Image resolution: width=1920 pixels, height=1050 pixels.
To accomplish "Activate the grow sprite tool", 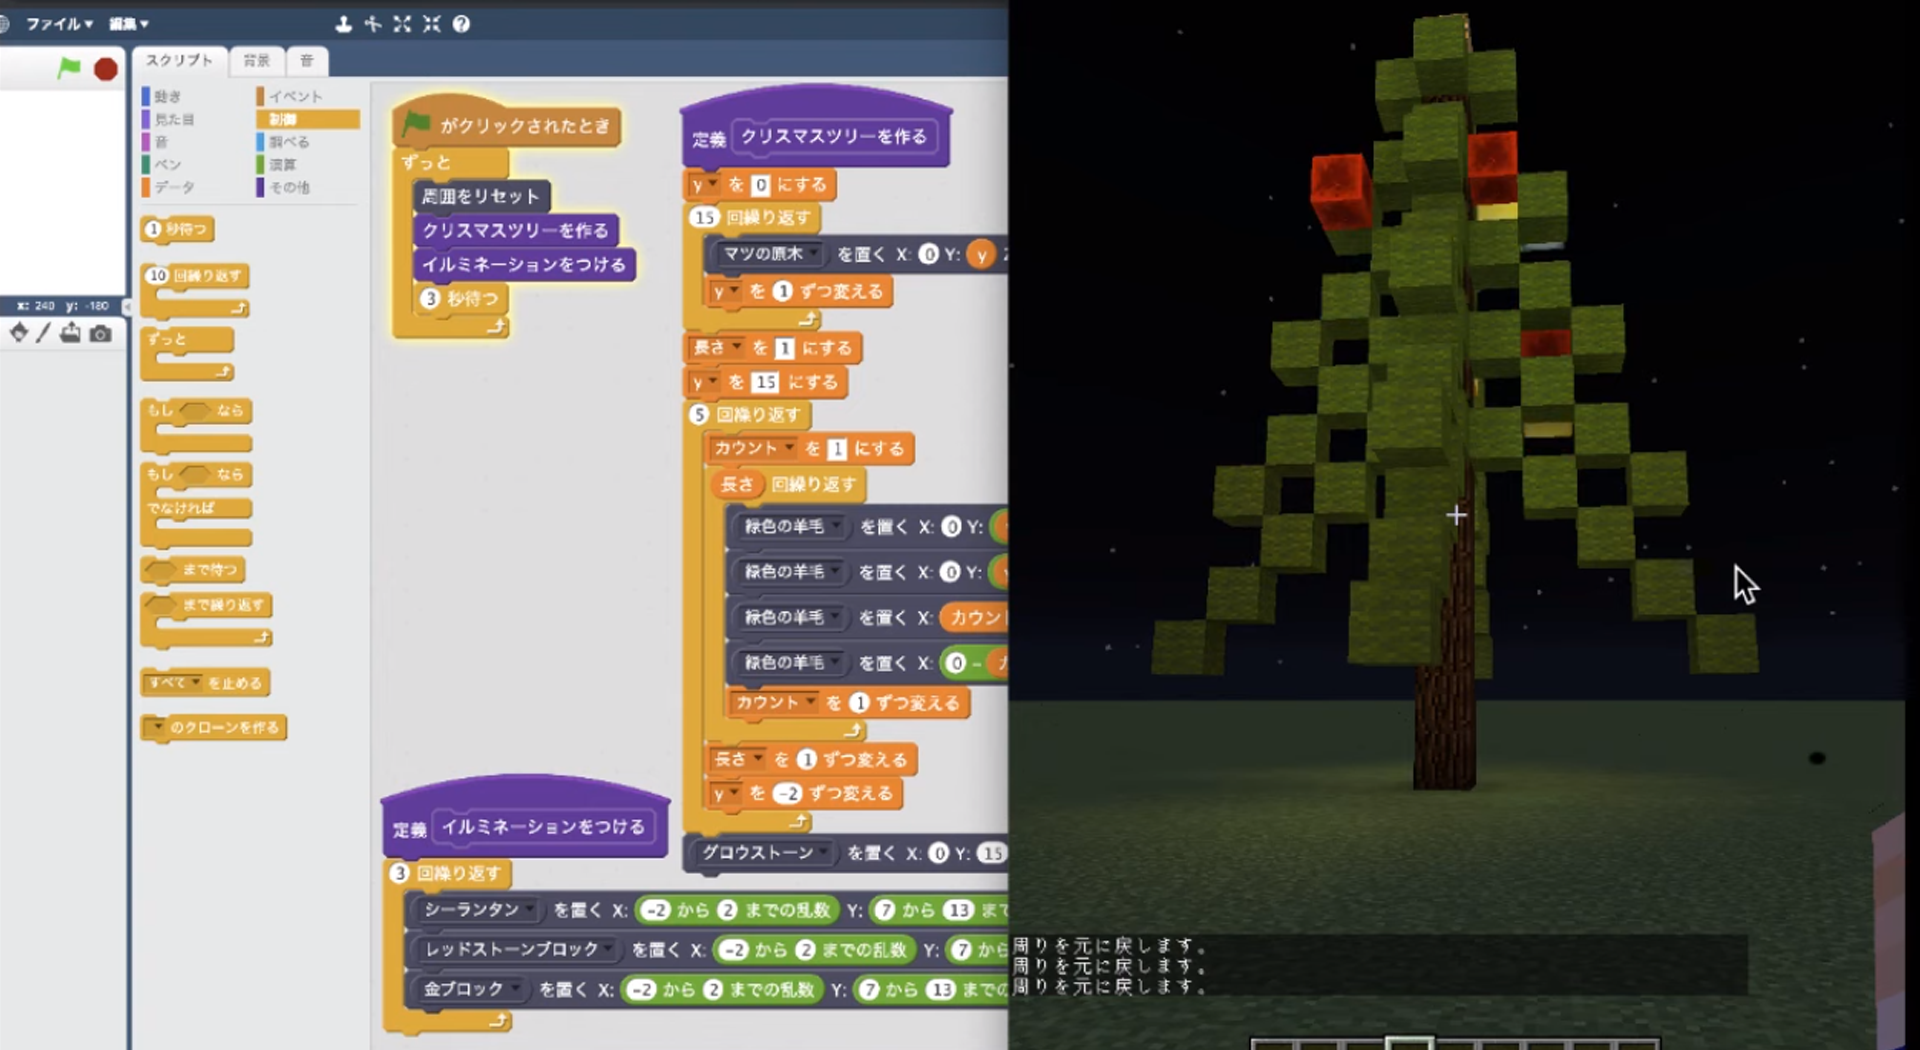I will coord(402,24).
